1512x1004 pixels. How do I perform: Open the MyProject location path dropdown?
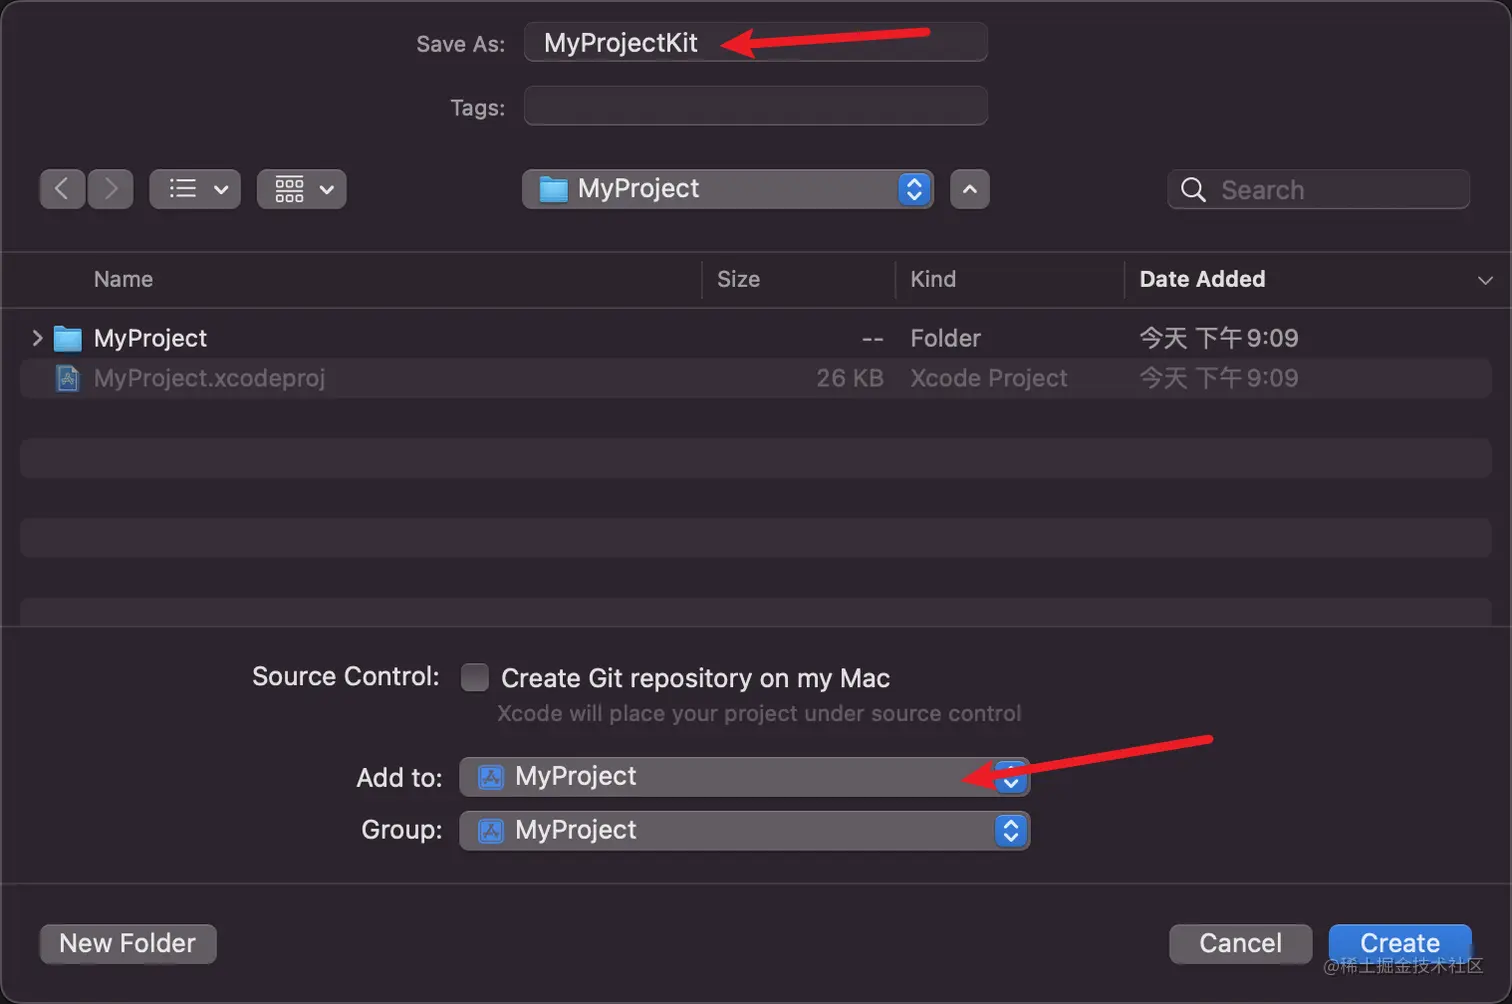coord(727,189)
